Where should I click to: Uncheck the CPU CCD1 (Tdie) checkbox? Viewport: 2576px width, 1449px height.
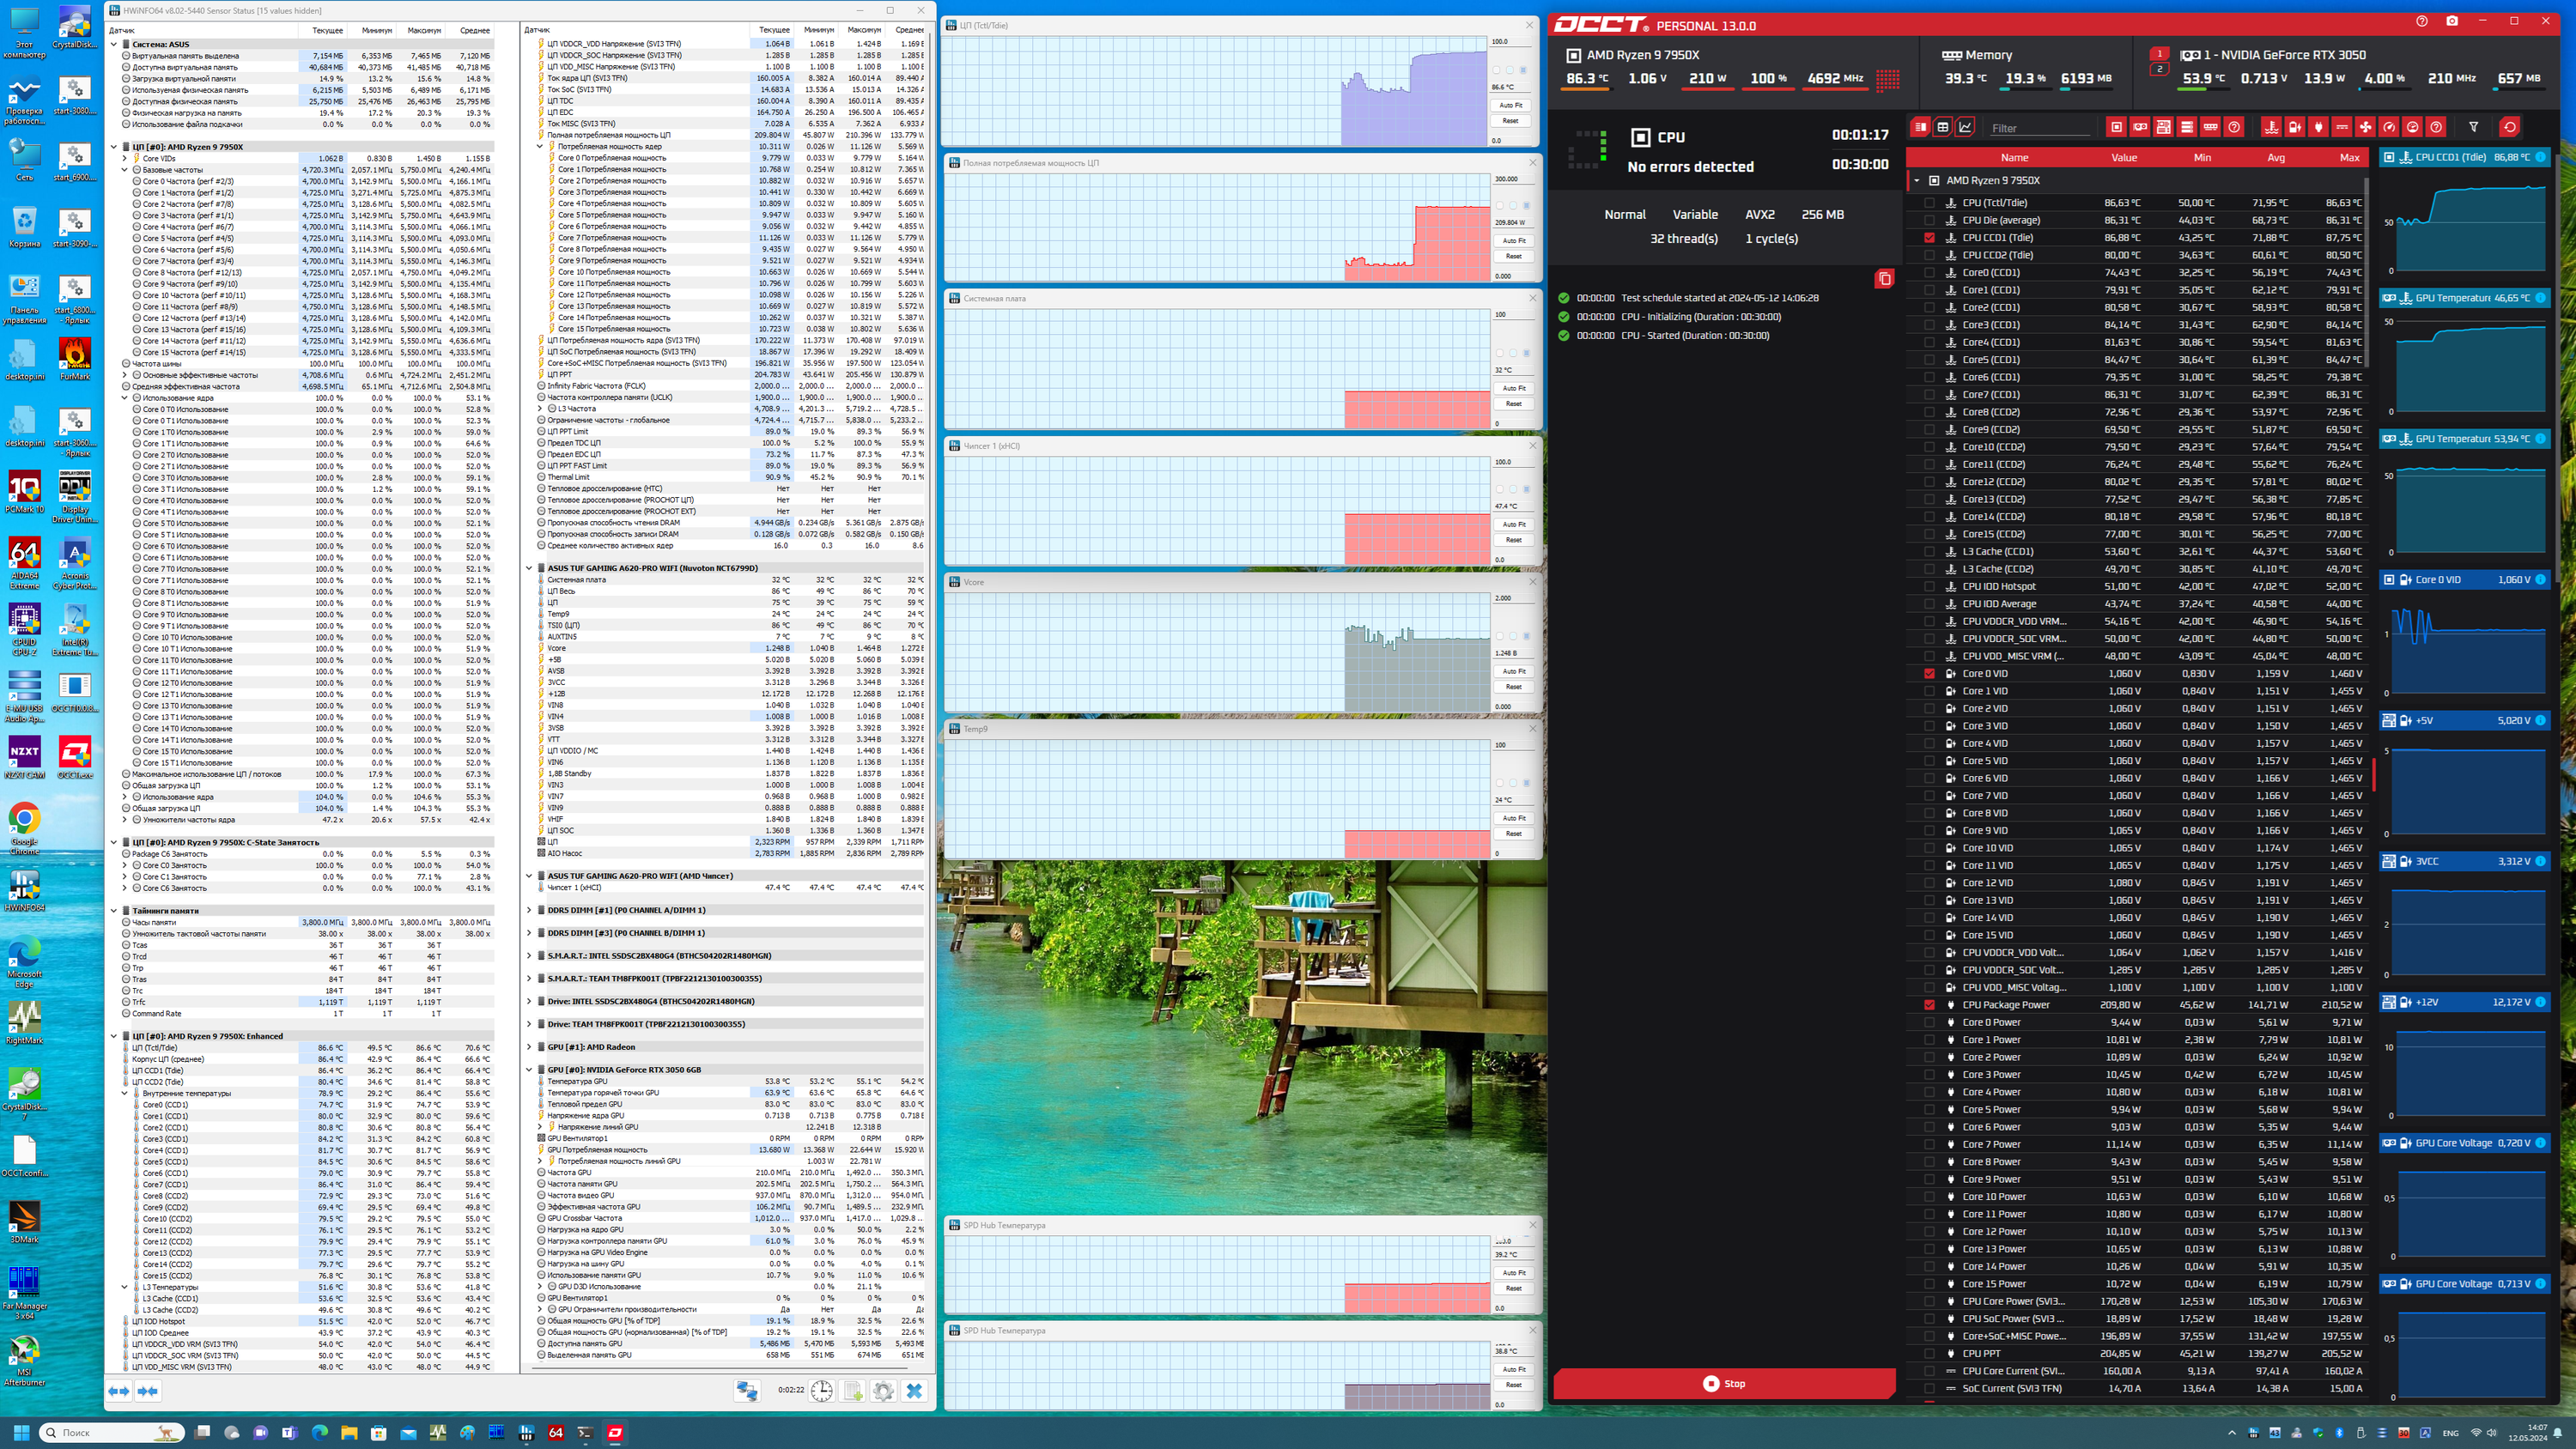coord(1929,238)
